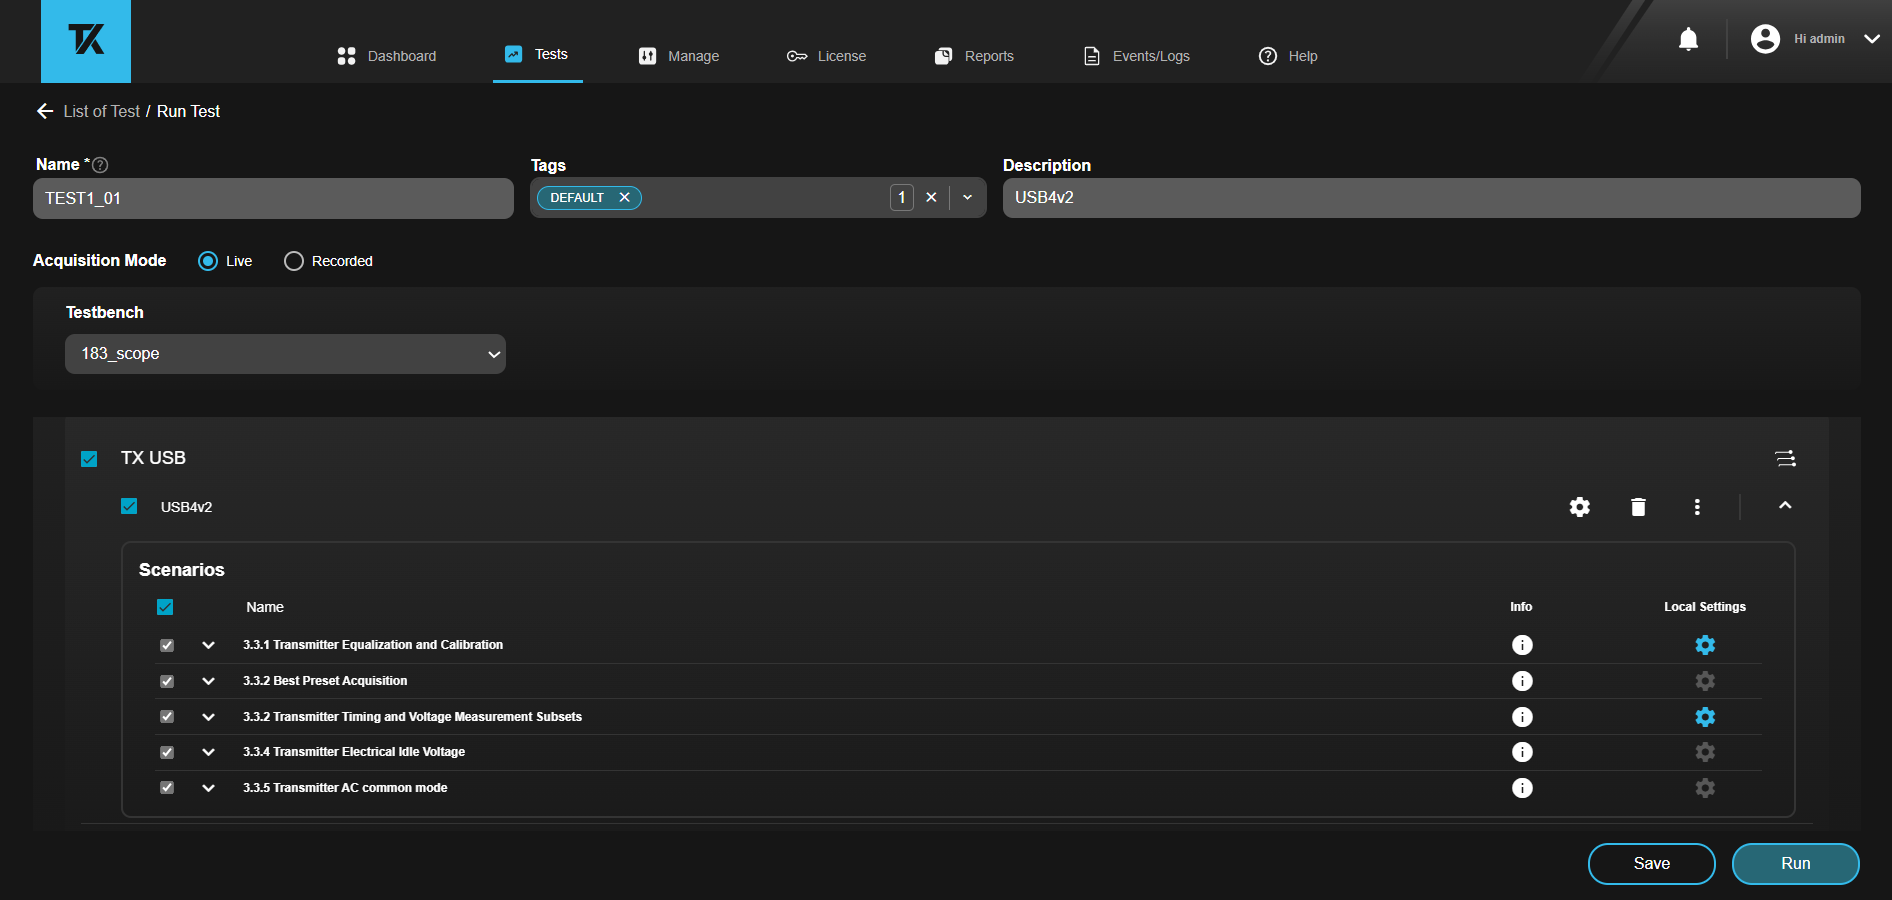The height and width of the screenshot is (900, 1892).
Task: Collapse the USB4v2 section
Action: [x=1785, y=506]
